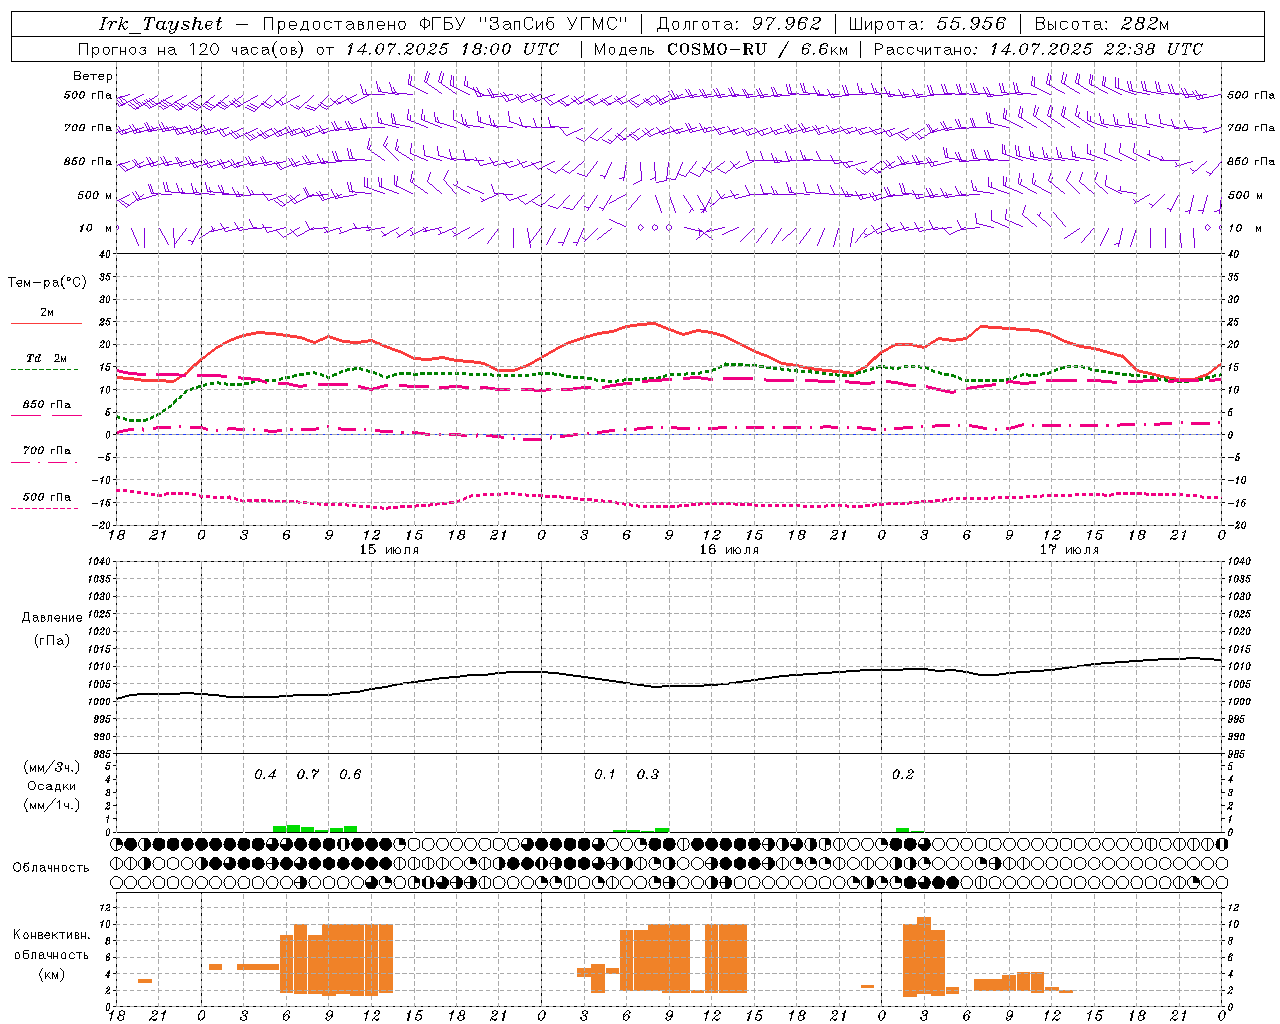The height and width of the screenshot is (1024, 1280).
Task: Select the "Тем-ра(°C)" temperature title
Action: (x=47, y=283)
